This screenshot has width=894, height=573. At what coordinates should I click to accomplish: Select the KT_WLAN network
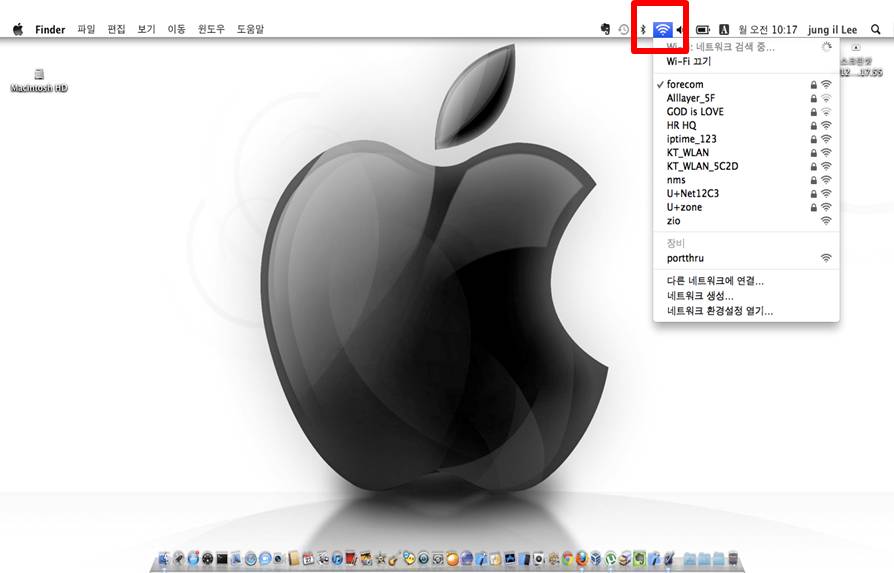tap(688, 153)
